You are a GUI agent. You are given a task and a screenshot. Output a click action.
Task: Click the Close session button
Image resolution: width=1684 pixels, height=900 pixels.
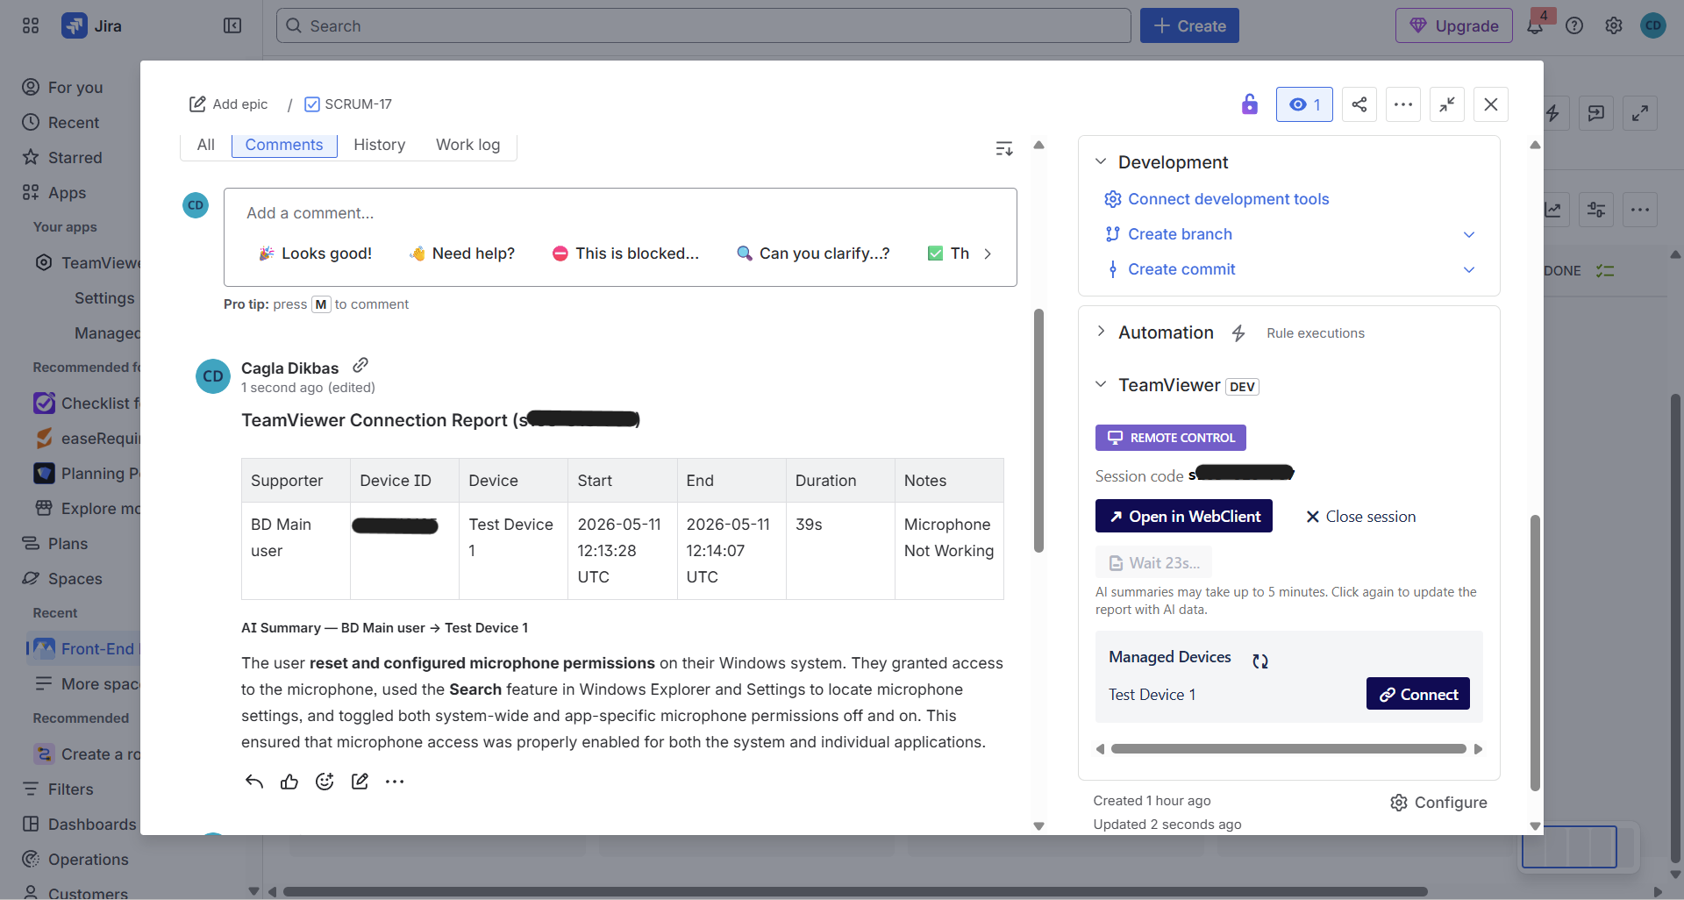tap(1360, 516)
